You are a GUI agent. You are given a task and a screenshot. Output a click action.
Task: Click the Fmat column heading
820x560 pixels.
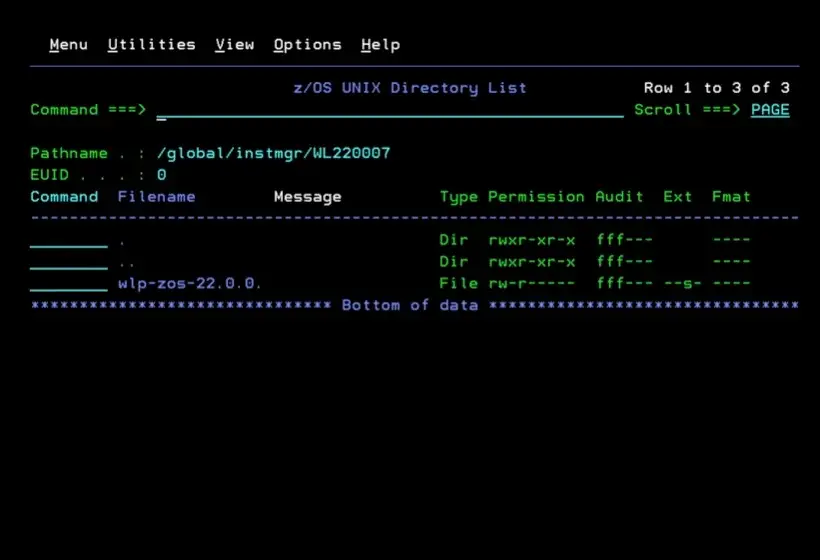(731, 197)
